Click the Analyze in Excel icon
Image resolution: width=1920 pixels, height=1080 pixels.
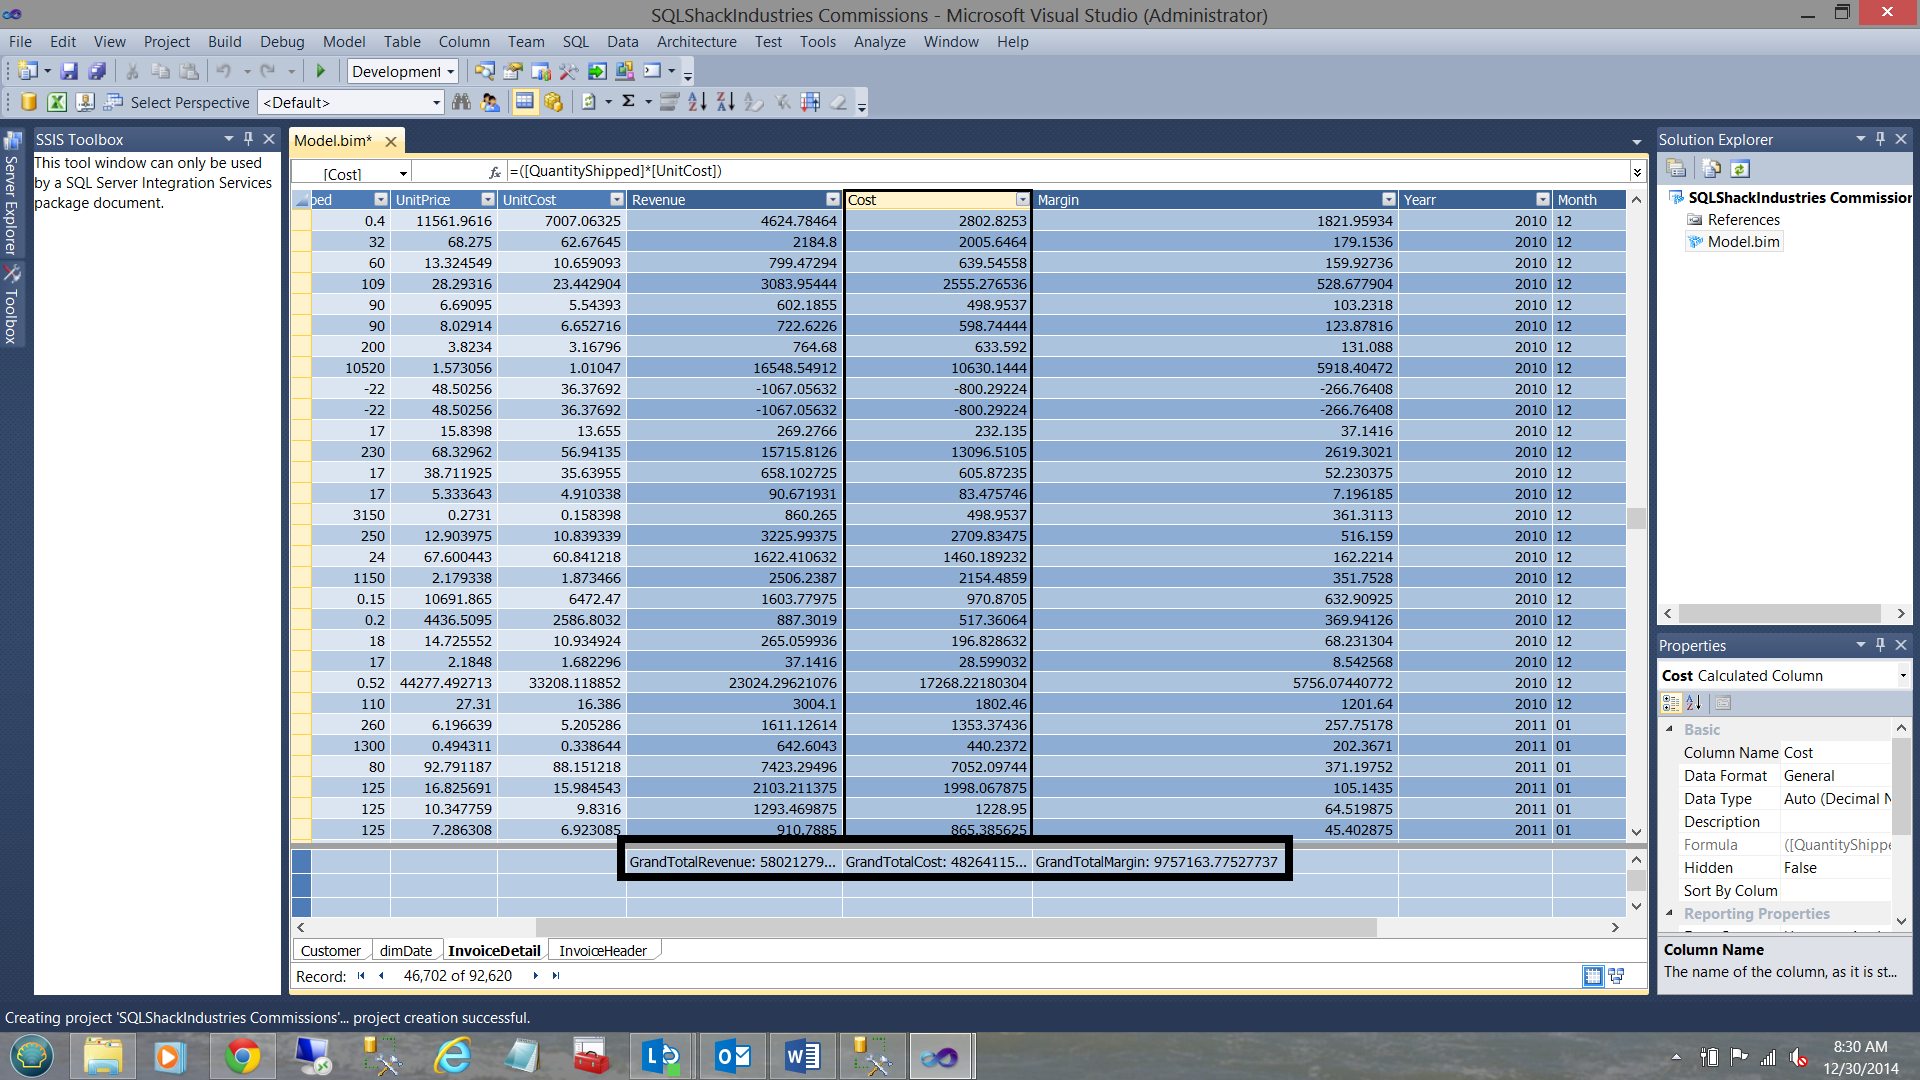[57, 102]
